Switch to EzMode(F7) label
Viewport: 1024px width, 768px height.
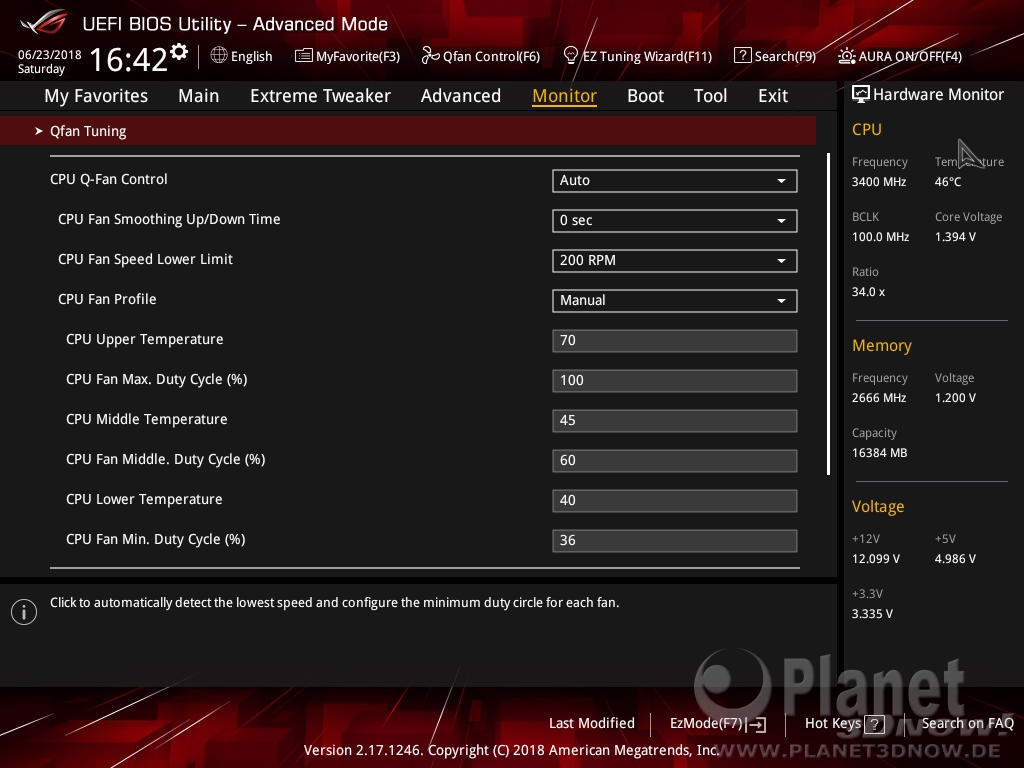(x=706, y=723)
